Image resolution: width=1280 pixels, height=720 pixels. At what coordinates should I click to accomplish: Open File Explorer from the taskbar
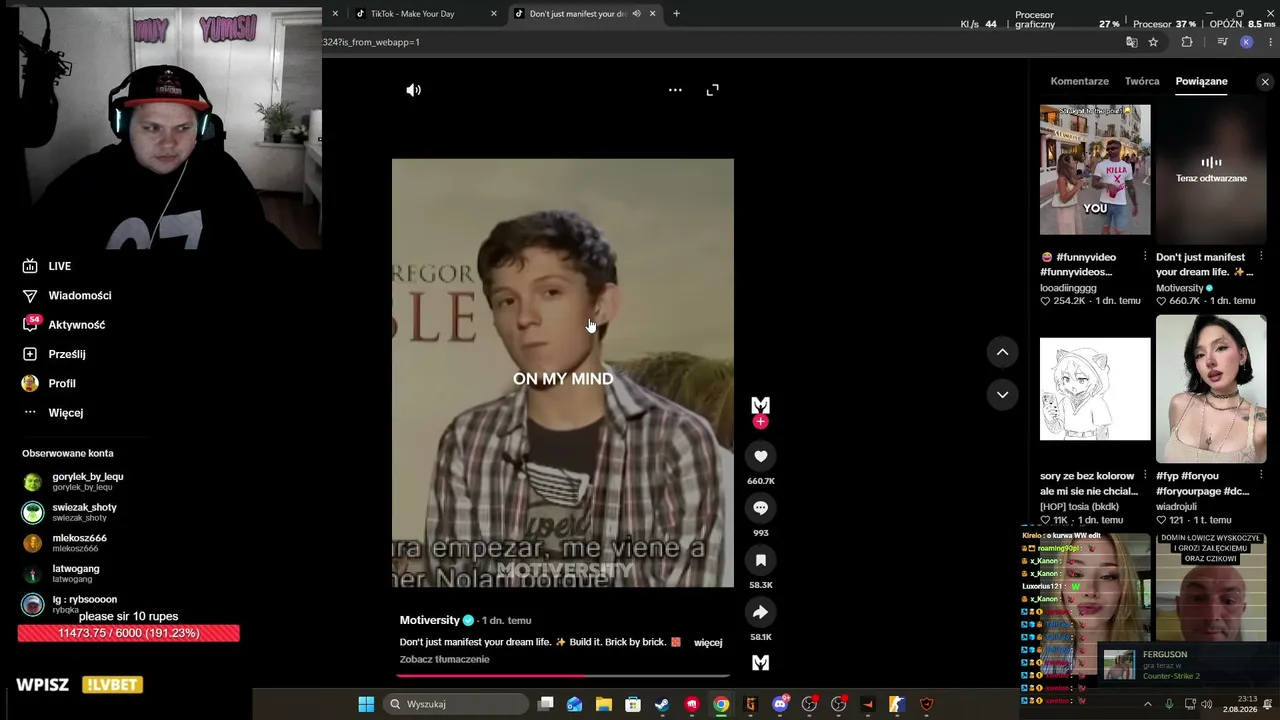604,704
